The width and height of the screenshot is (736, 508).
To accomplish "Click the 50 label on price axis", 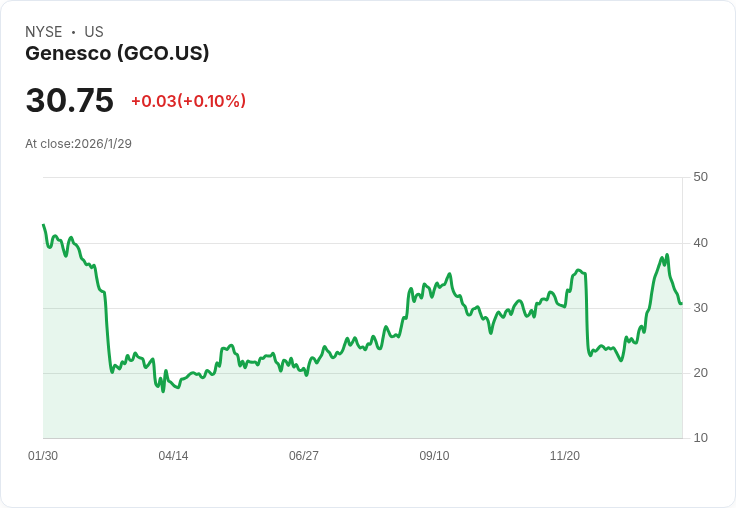I will tap(700, 177).
